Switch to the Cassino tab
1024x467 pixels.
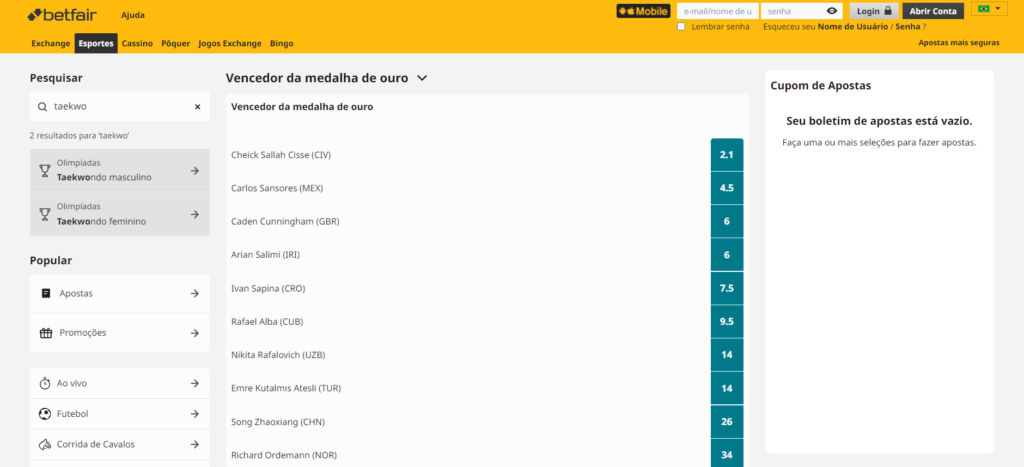pos(137,44)
